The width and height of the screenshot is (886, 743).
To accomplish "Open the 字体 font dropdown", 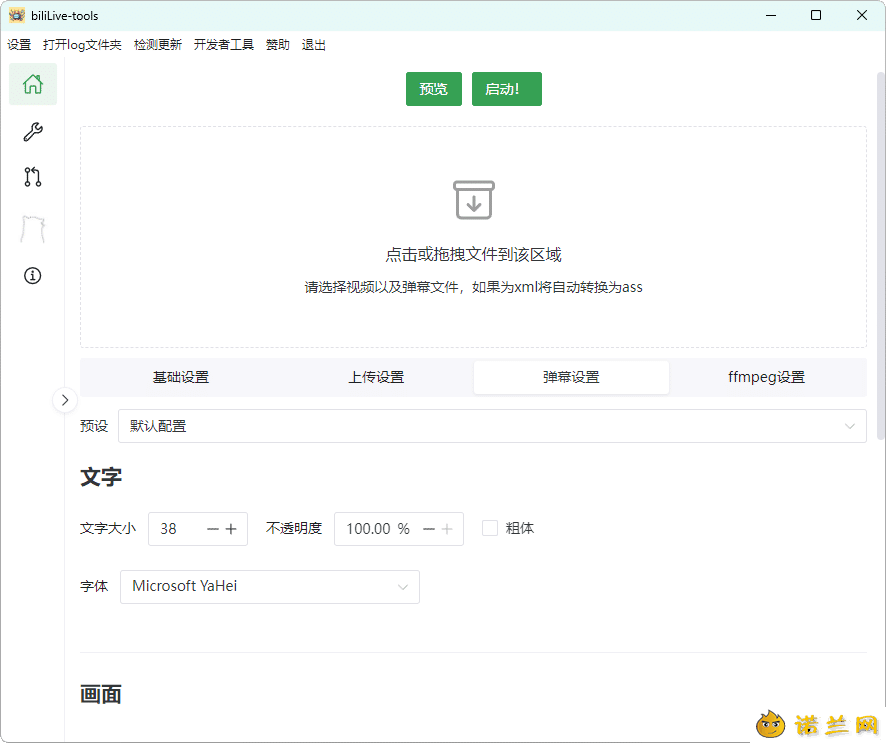I will click(x=270, y=586).
